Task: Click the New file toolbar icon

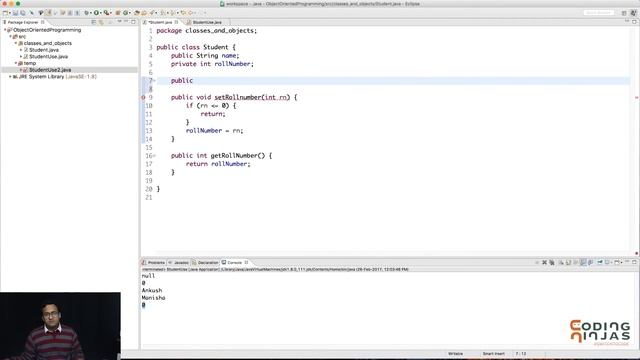Action: click(x=5, y=13)
